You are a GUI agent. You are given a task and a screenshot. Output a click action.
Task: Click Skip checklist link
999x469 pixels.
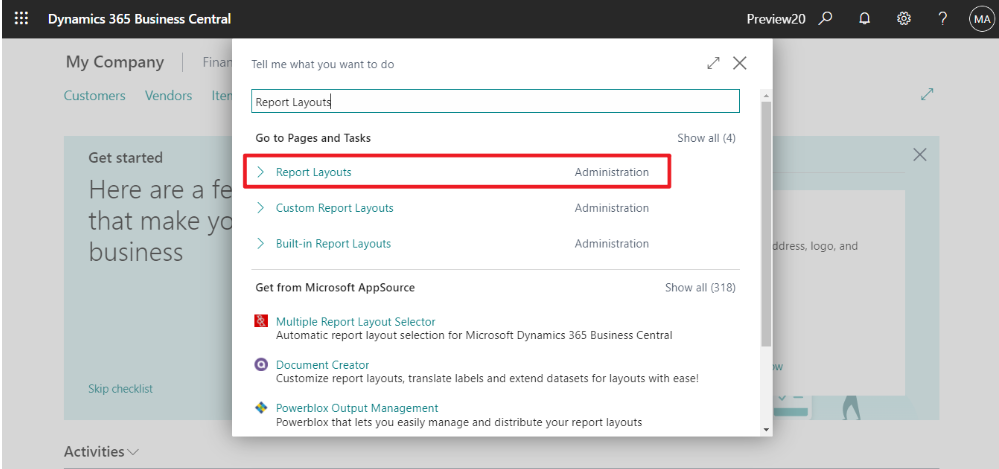120,389
